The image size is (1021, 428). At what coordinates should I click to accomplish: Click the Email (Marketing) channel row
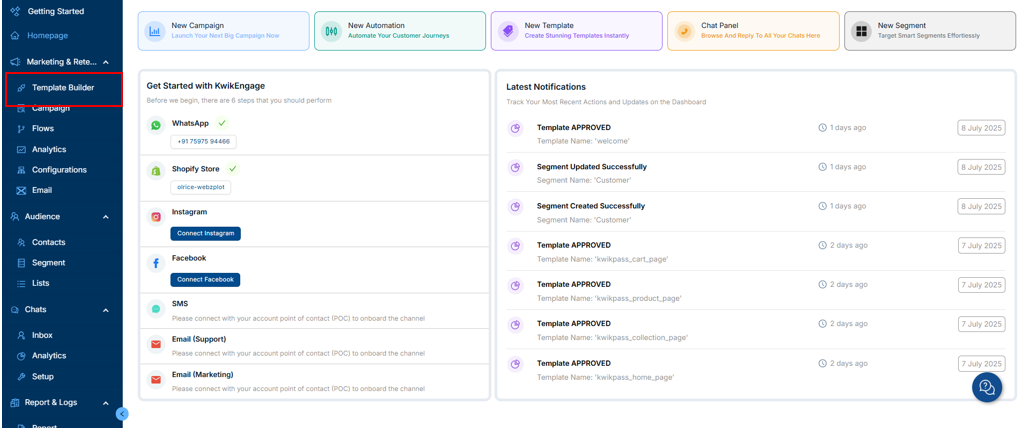(315, 382)
